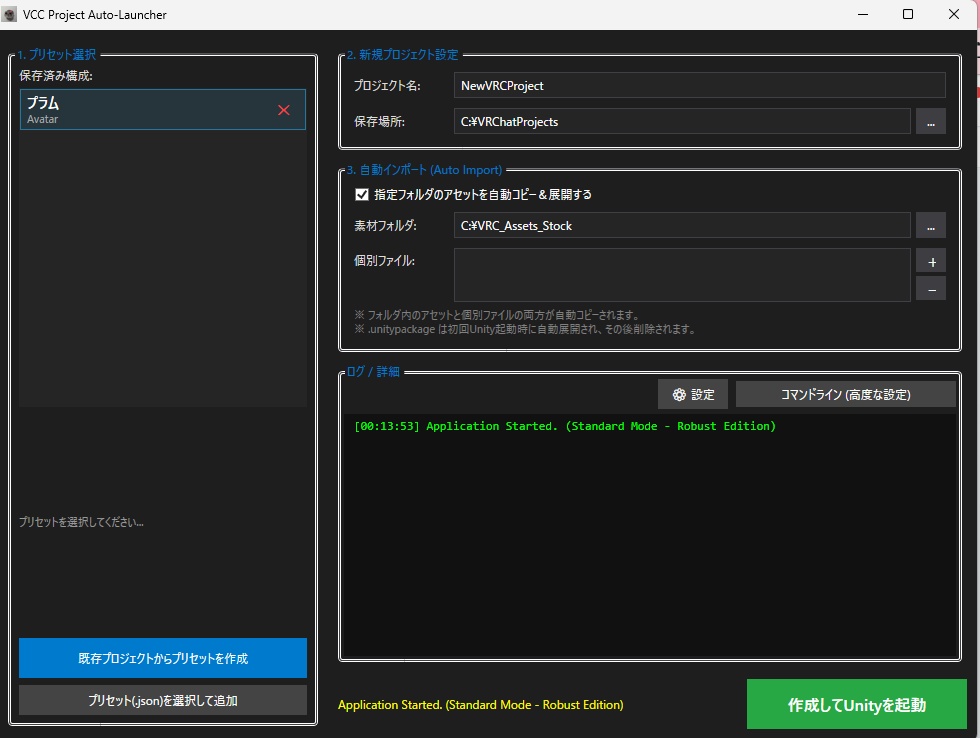Viewport: 980px width, 738px height.
Task: Add an individual file with the plus icon
Action: pos(930,260)
